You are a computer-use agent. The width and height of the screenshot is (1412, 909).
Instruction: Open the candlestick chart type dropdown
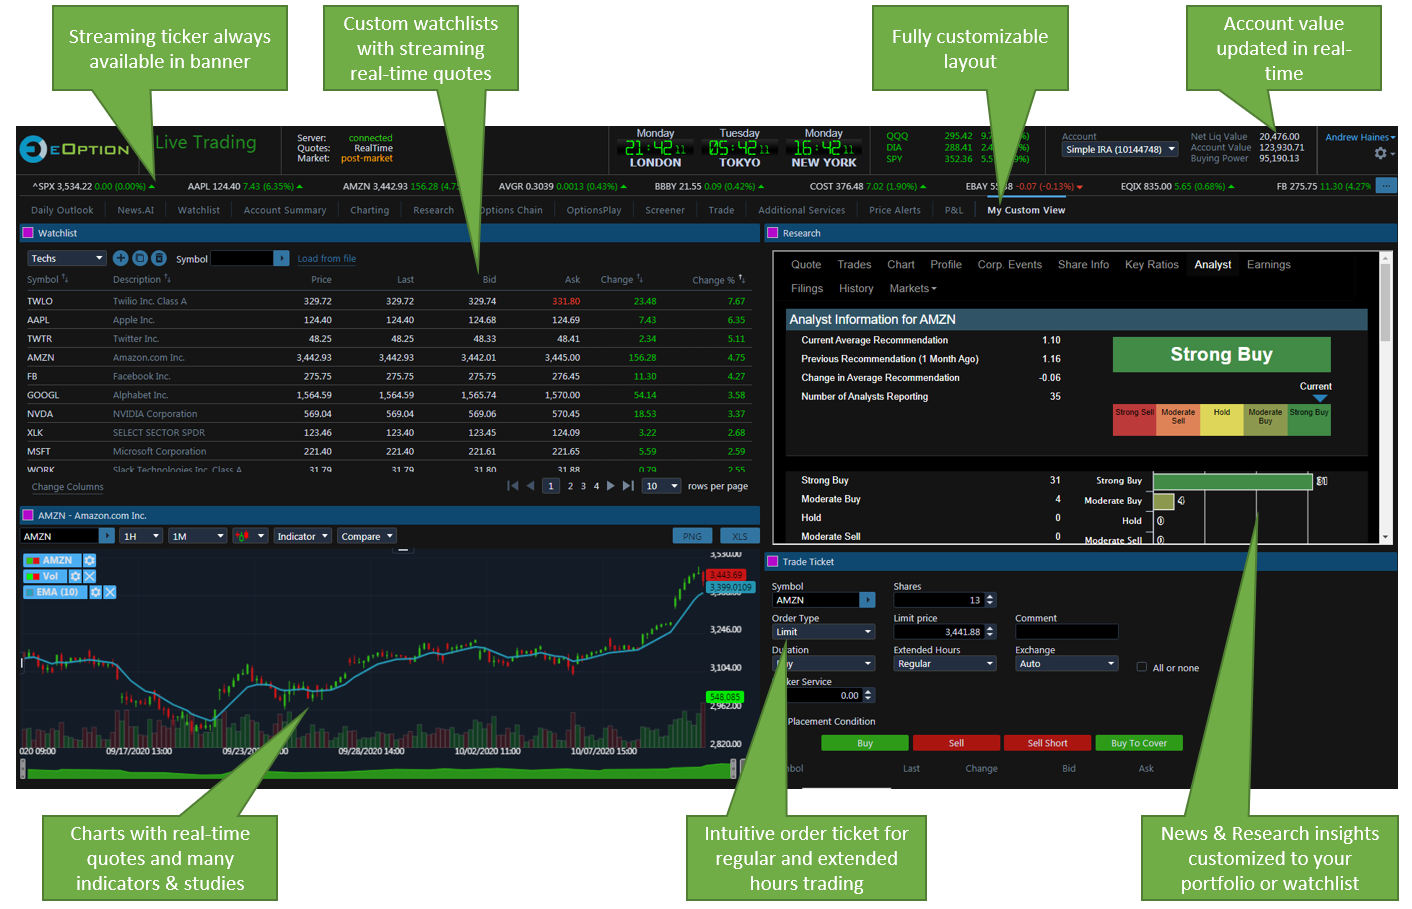(250, 536)
